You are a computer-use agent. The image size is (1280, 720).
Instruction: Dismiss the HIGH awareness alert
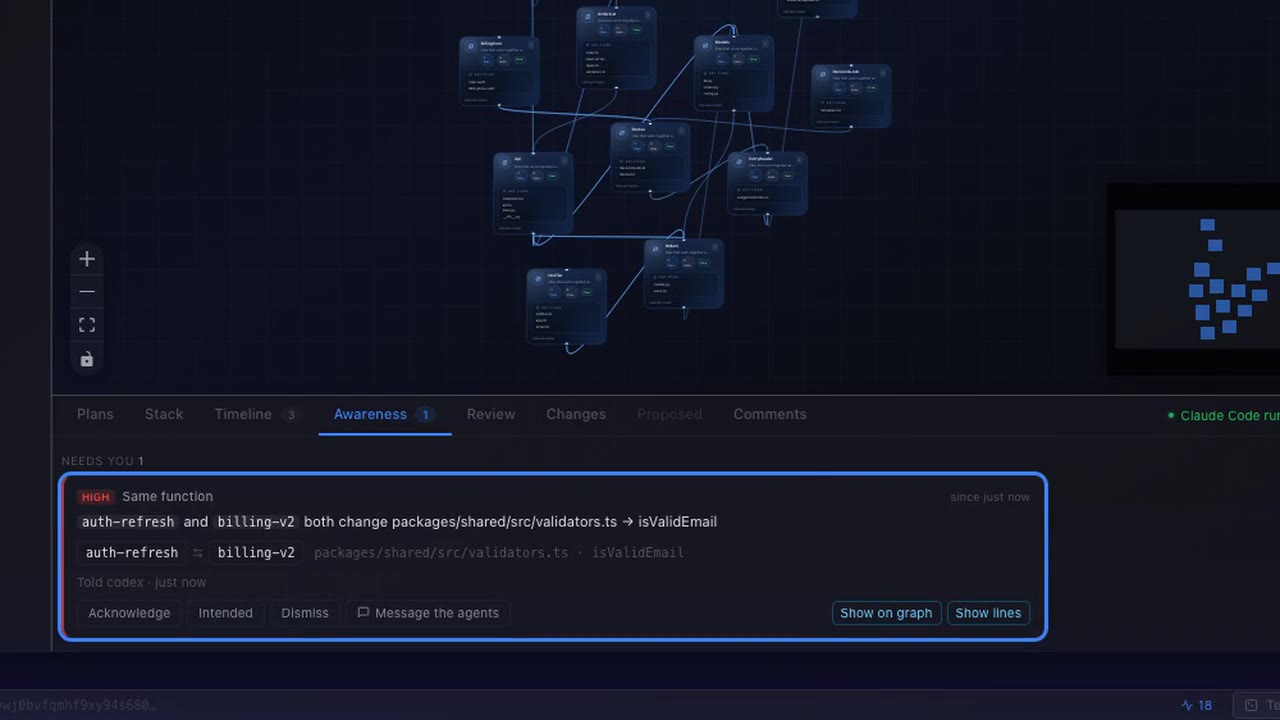coord(305,613)
